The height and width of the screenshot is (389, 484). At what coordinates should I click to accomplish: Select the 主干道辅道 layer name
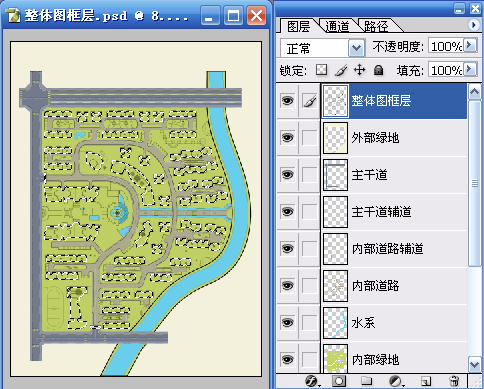pos(381,212)
